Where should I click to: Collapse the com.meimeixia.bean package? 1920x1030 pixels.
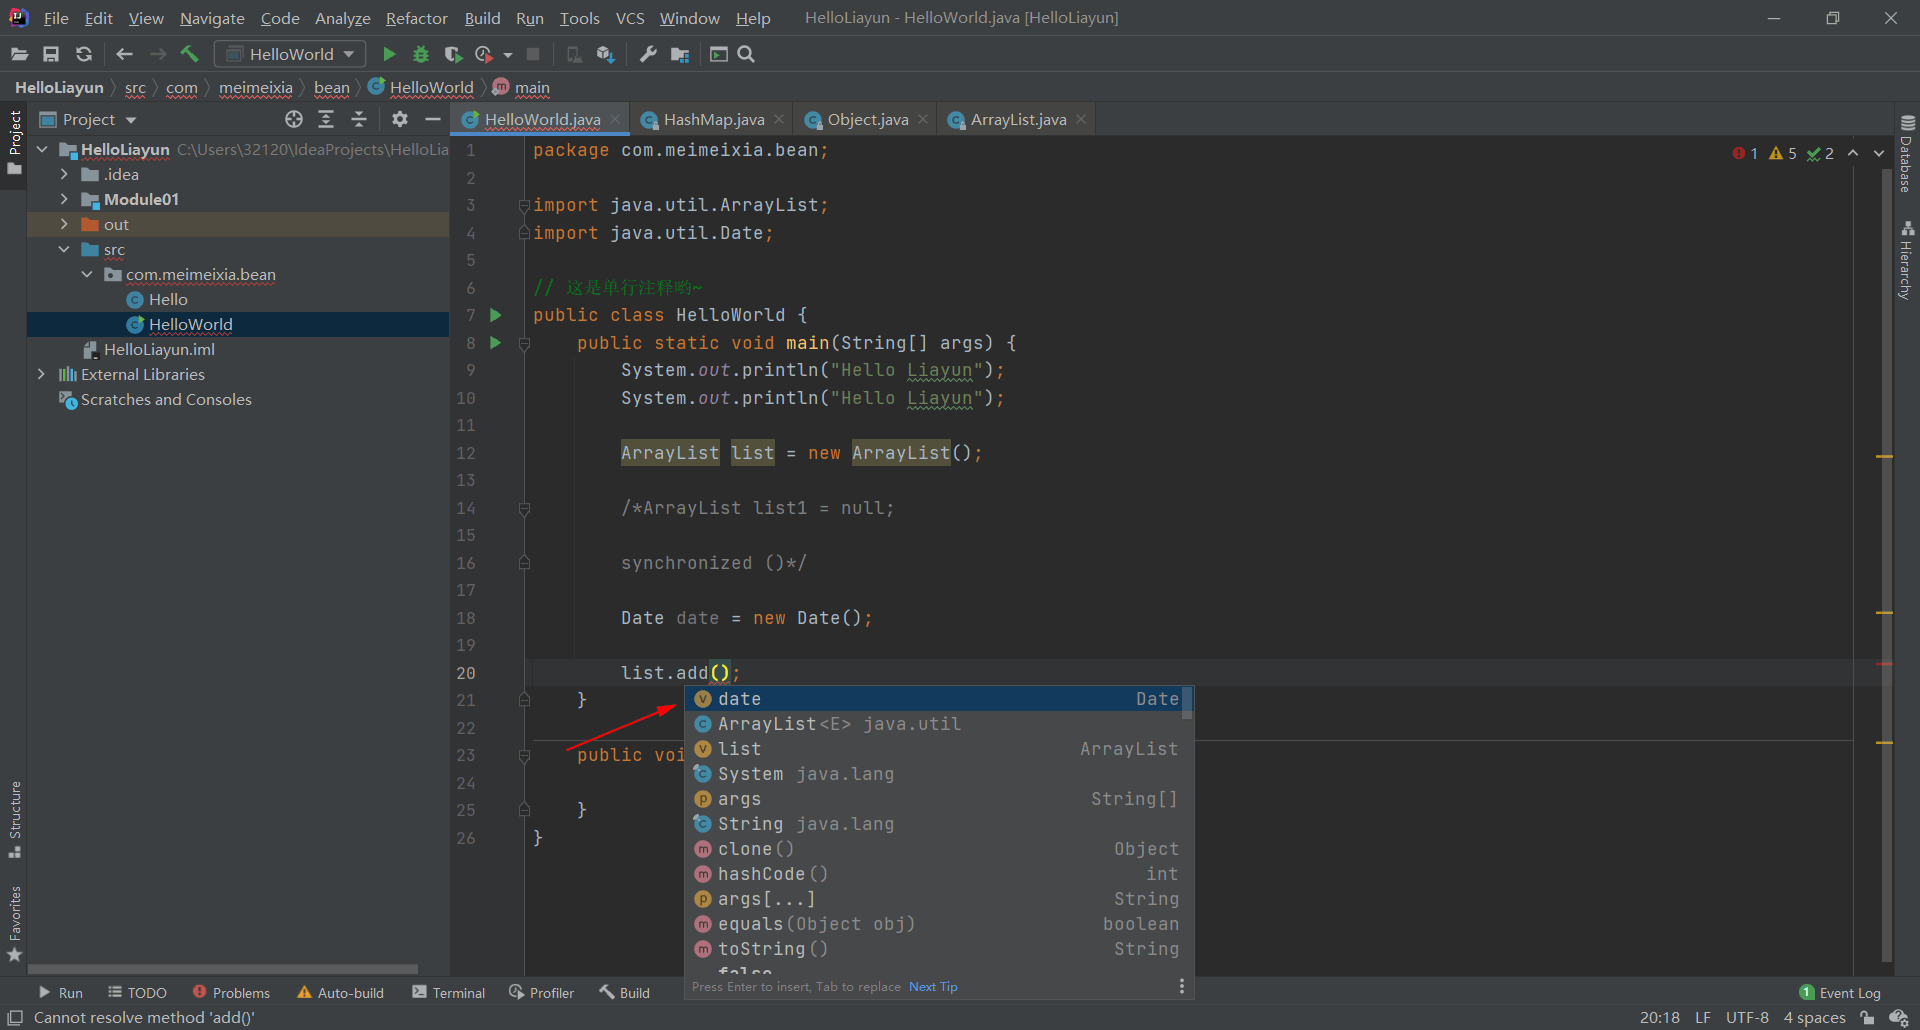87,274
